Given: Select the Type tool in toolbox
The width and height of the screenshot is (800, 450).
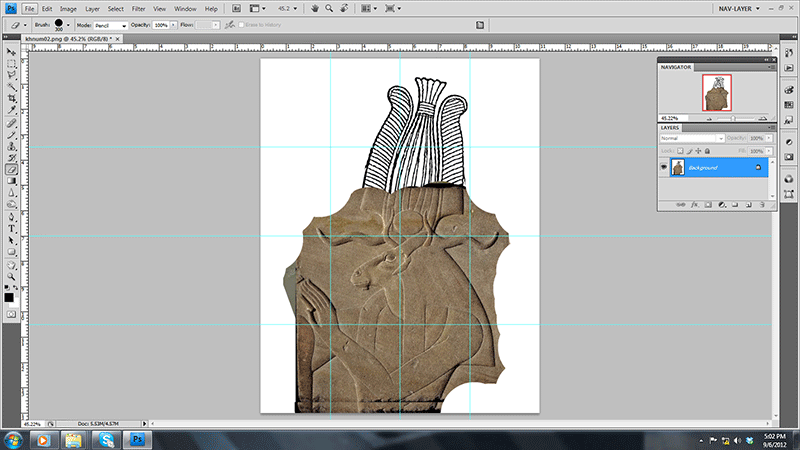Looking at the screenshot, I should pos(12,228).
